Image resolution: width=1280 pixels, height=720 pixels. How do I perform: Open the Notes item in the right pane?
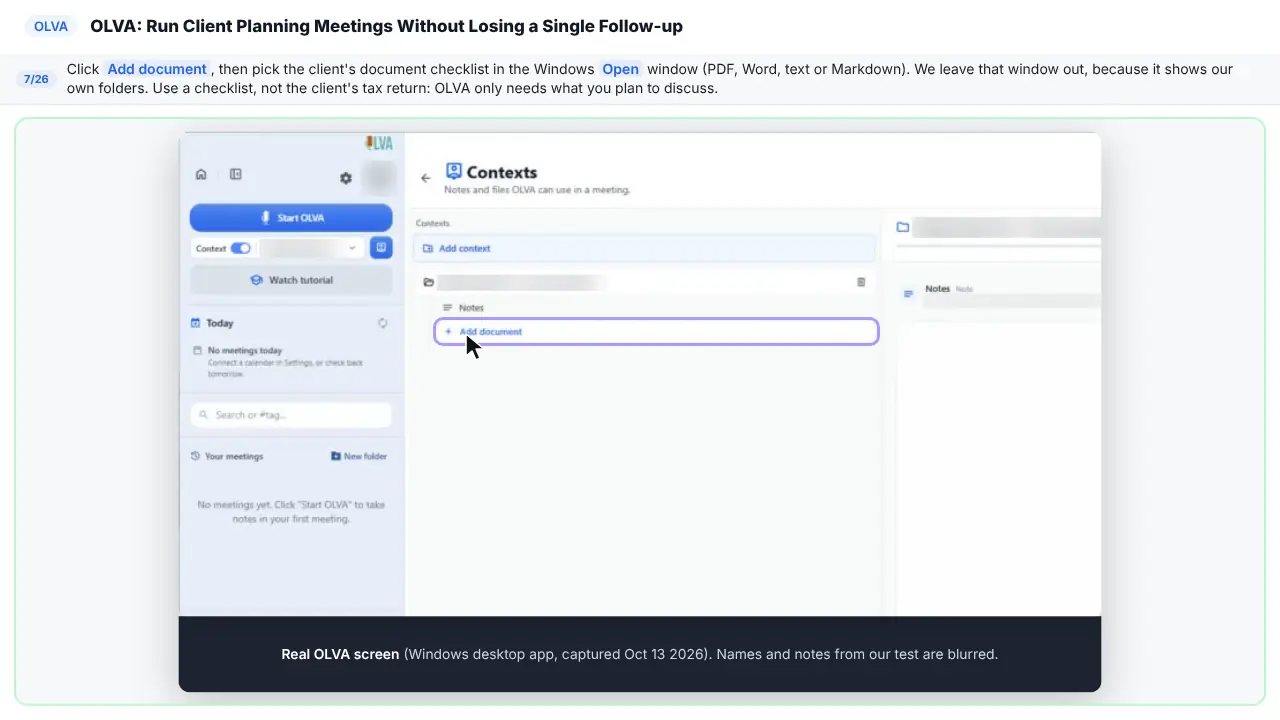[1000, 293]
